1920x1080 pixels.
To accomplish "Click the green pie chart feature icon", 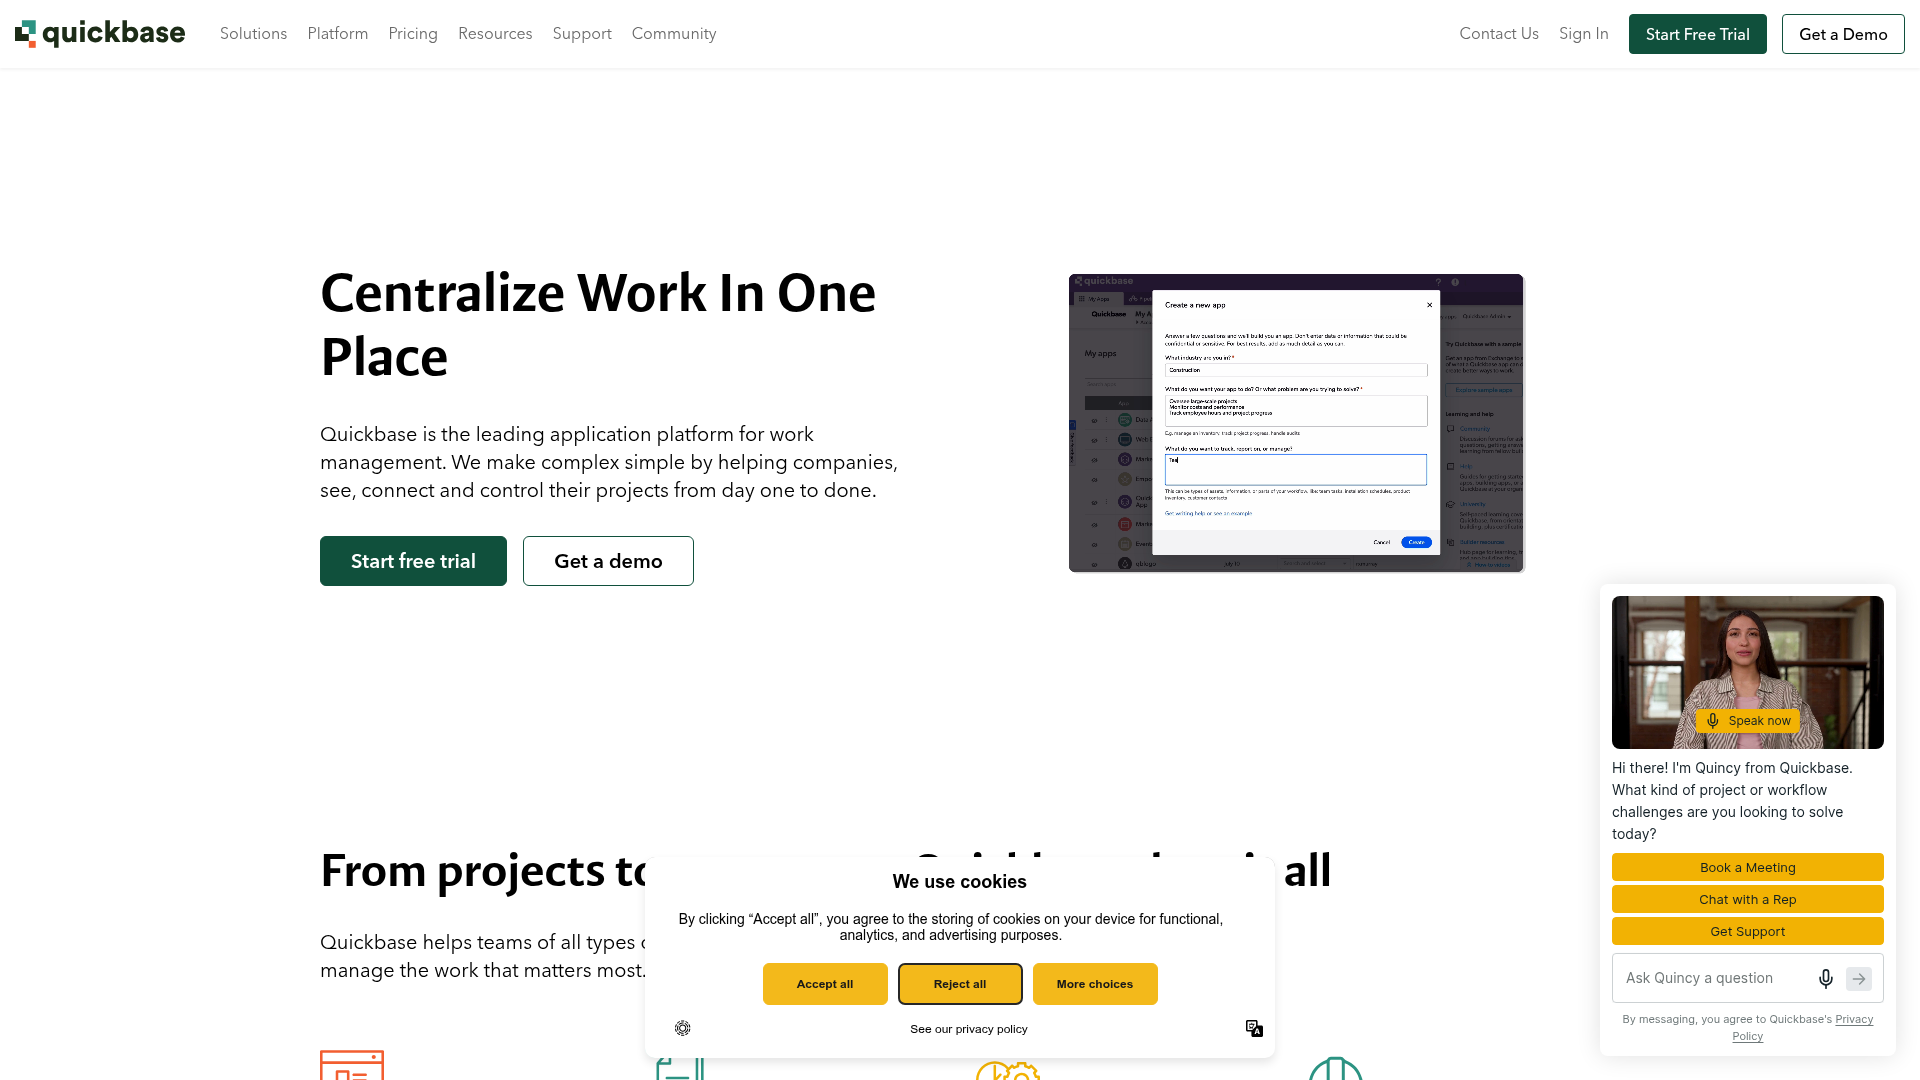I will (x=1336, y=1068).
